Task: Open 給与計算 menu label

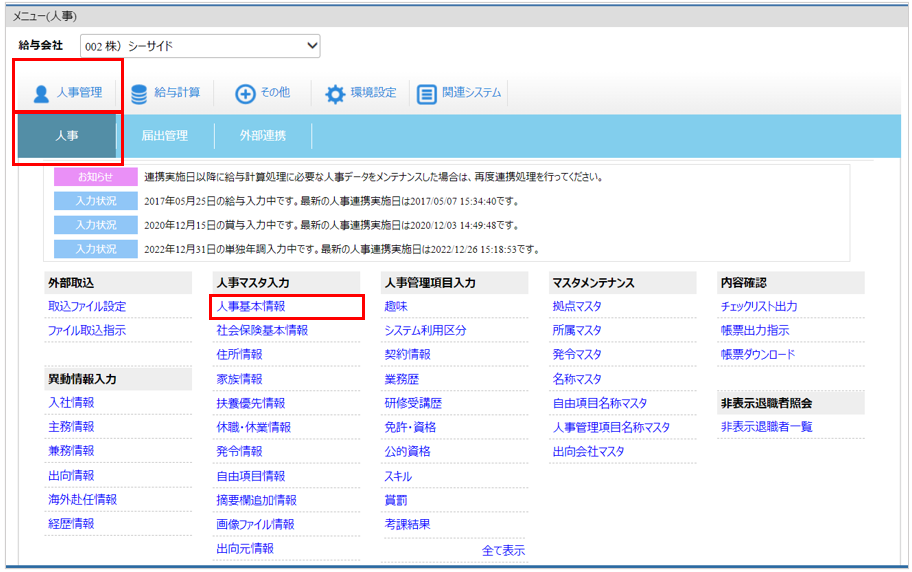Action: pos(177,93)
